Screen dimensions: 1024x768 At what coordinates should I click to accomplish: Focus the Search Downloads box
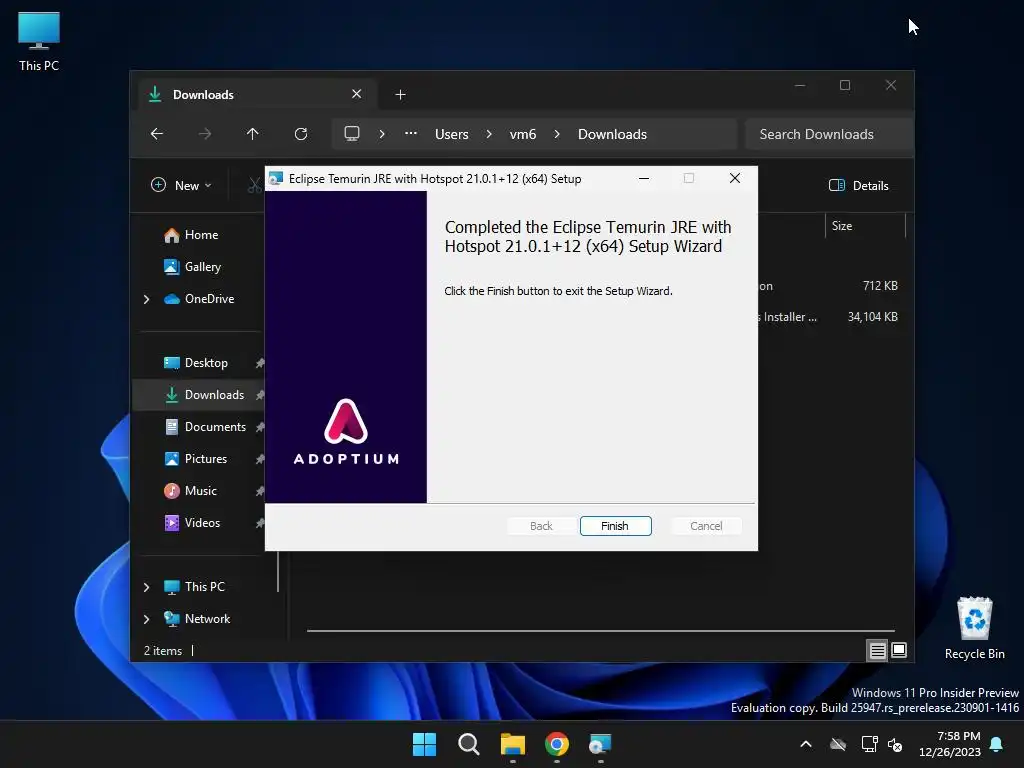tap(828, 134)
